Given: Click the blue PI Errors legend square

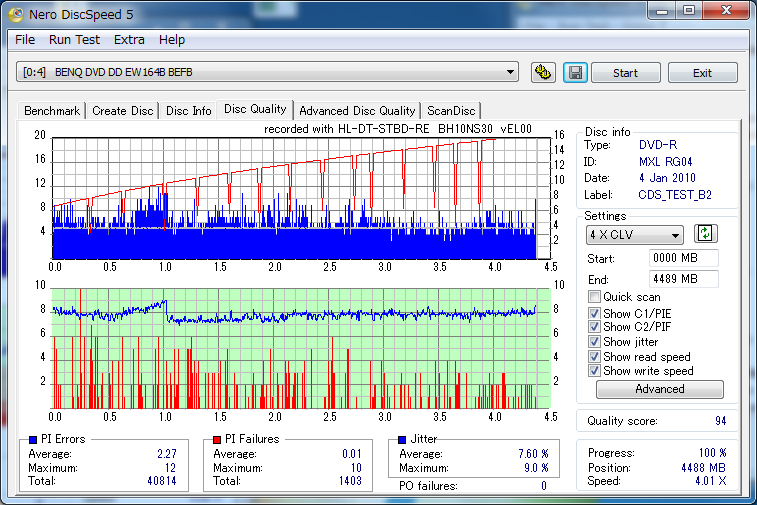Looking at the screenshot, I should pos(33,439).
